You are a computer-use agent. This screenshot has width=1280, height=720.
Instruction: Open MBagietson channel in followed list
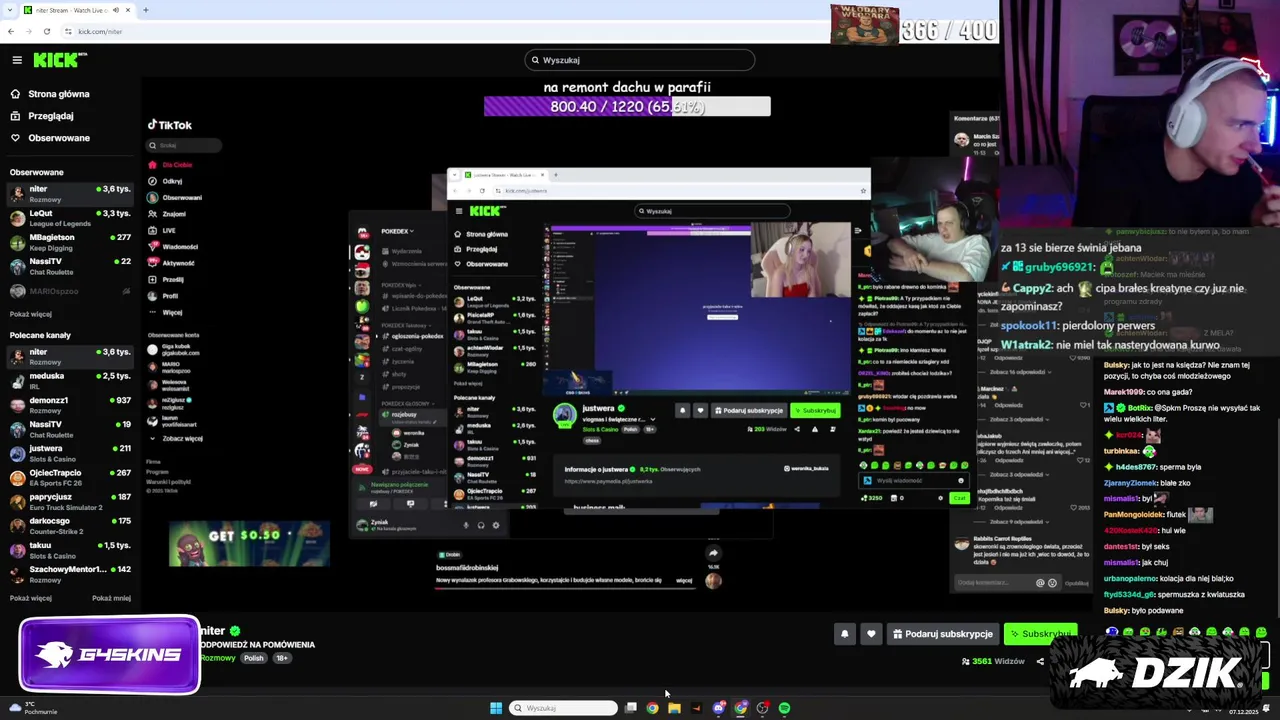(x=70, y=241)
